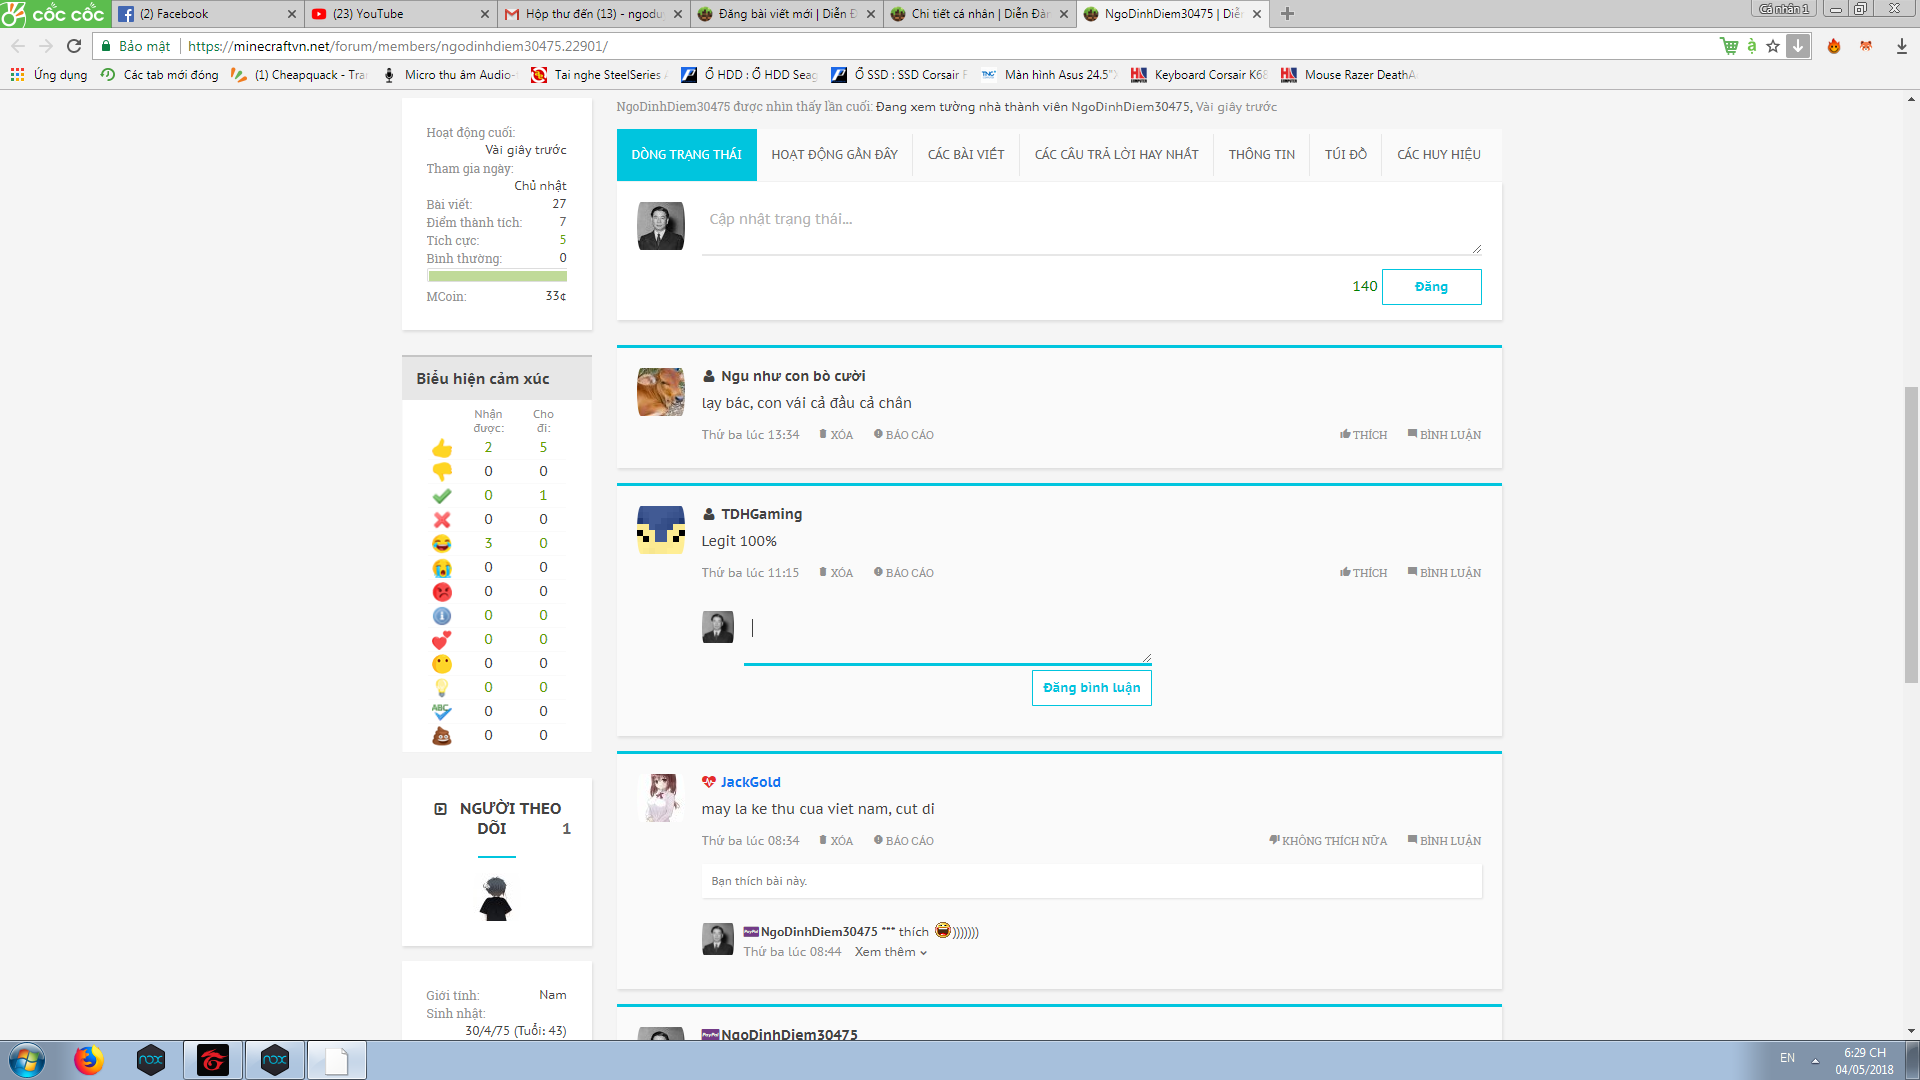Click the browser reload icon
Image resolution: width=1920 pixels, height=1080 pixels.
point(74,46)
